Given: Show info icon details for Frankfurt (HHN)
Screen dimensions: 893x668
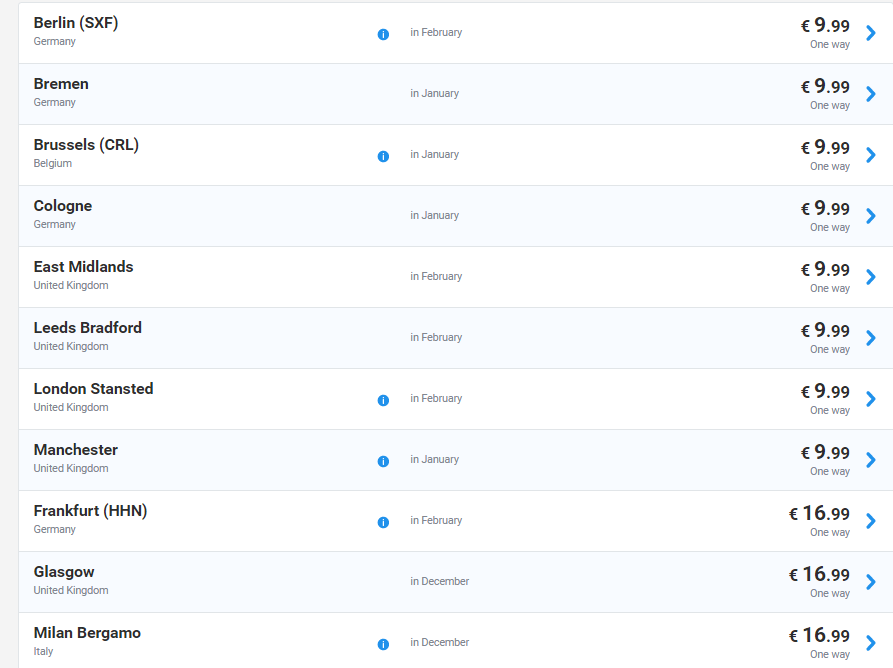Looking at the screenshot, I should (x=383, y=522).
